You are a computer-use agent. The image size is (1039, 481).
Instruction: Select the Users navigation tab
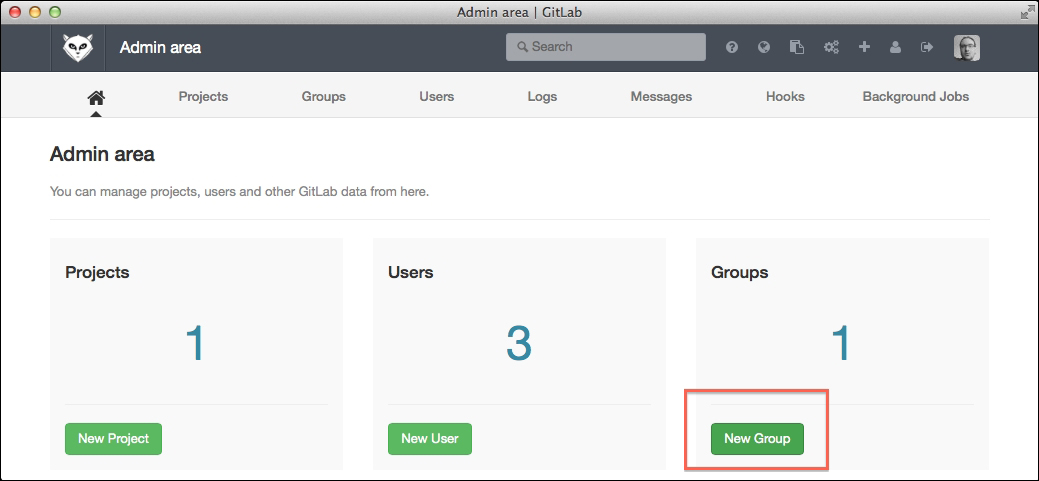coord(436,97)
